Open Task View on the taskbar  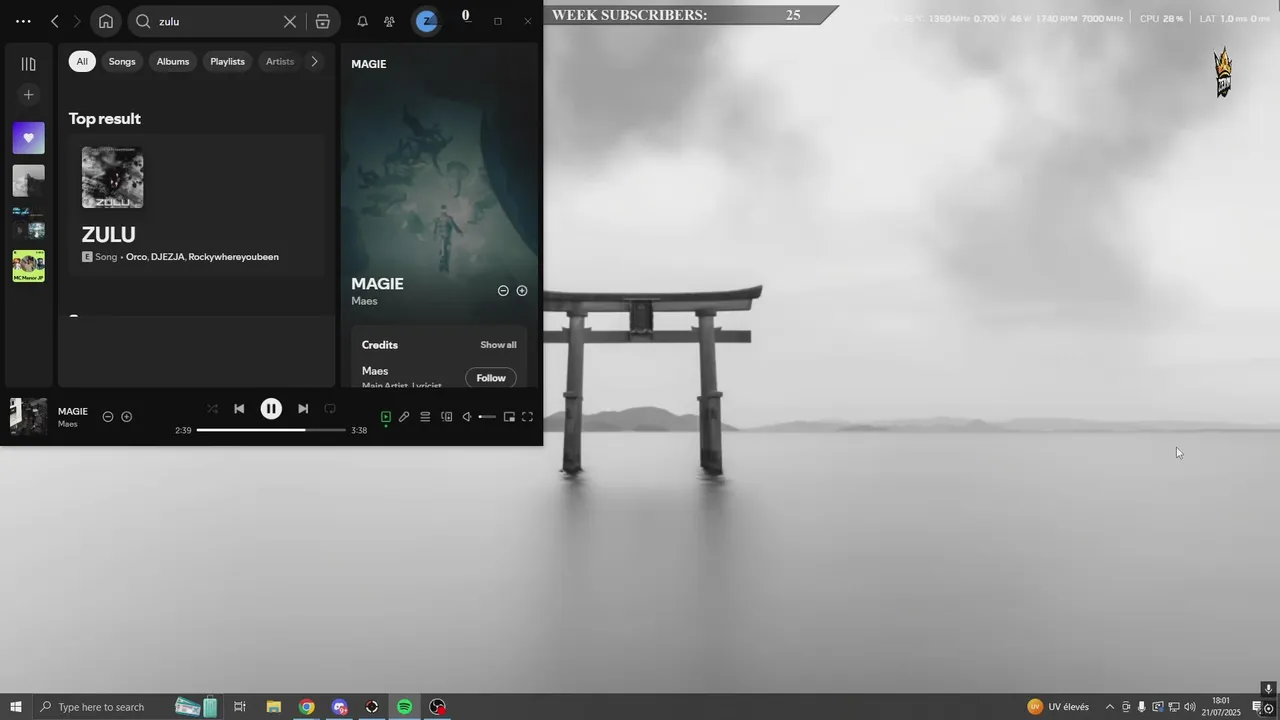tap(240, 707)
